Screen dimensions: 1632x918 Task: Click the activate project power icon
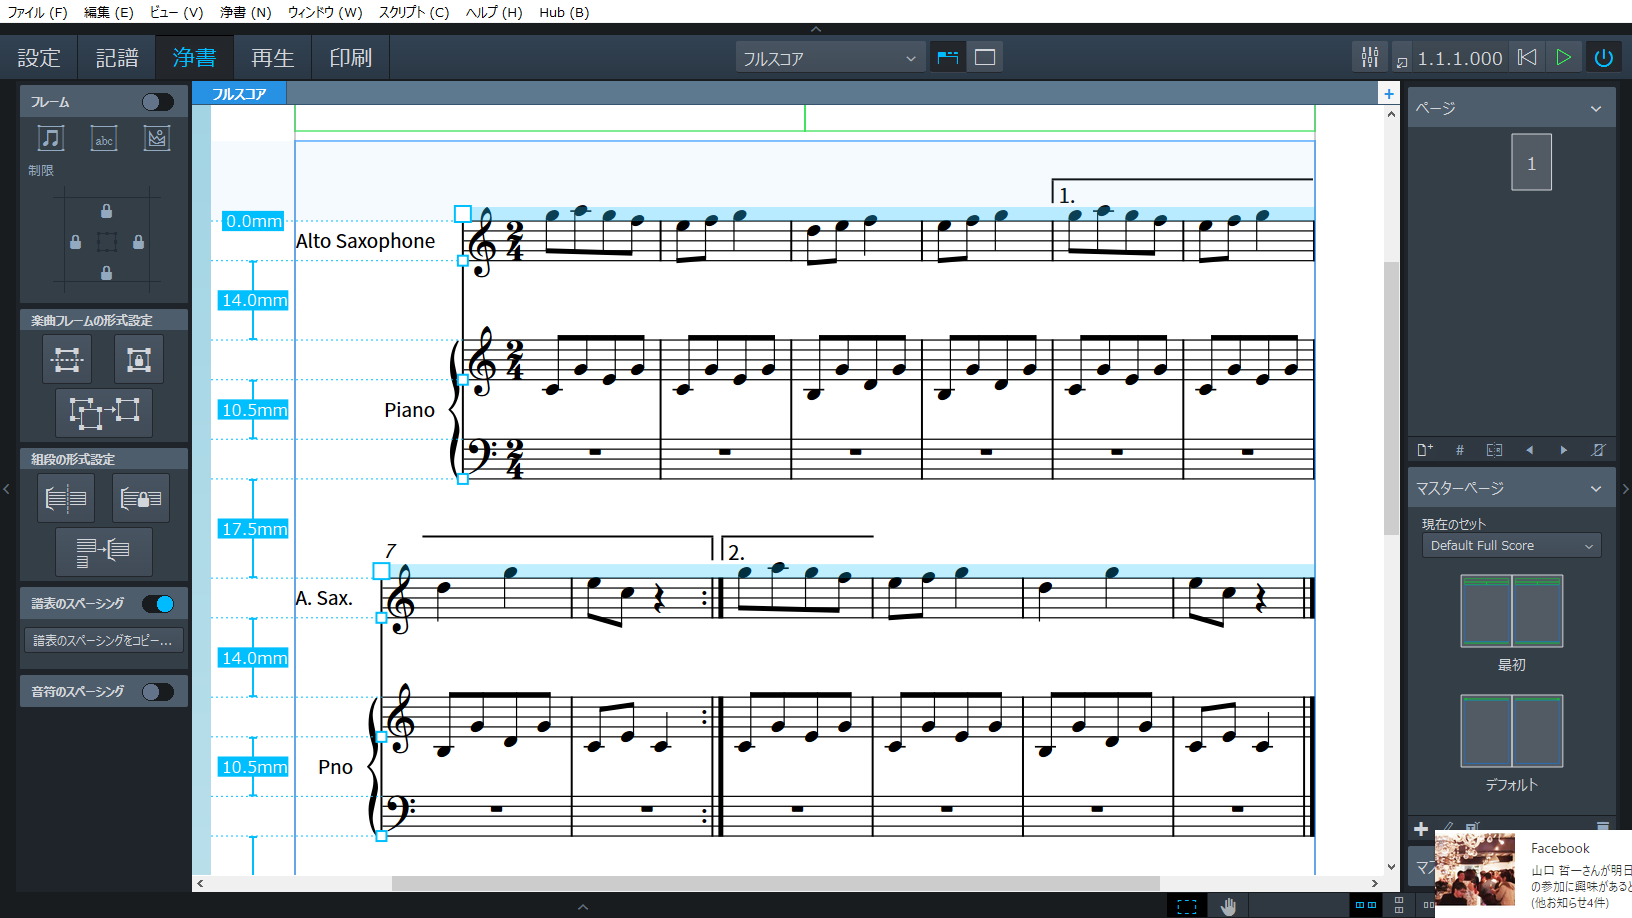(x=1604, y=57)
